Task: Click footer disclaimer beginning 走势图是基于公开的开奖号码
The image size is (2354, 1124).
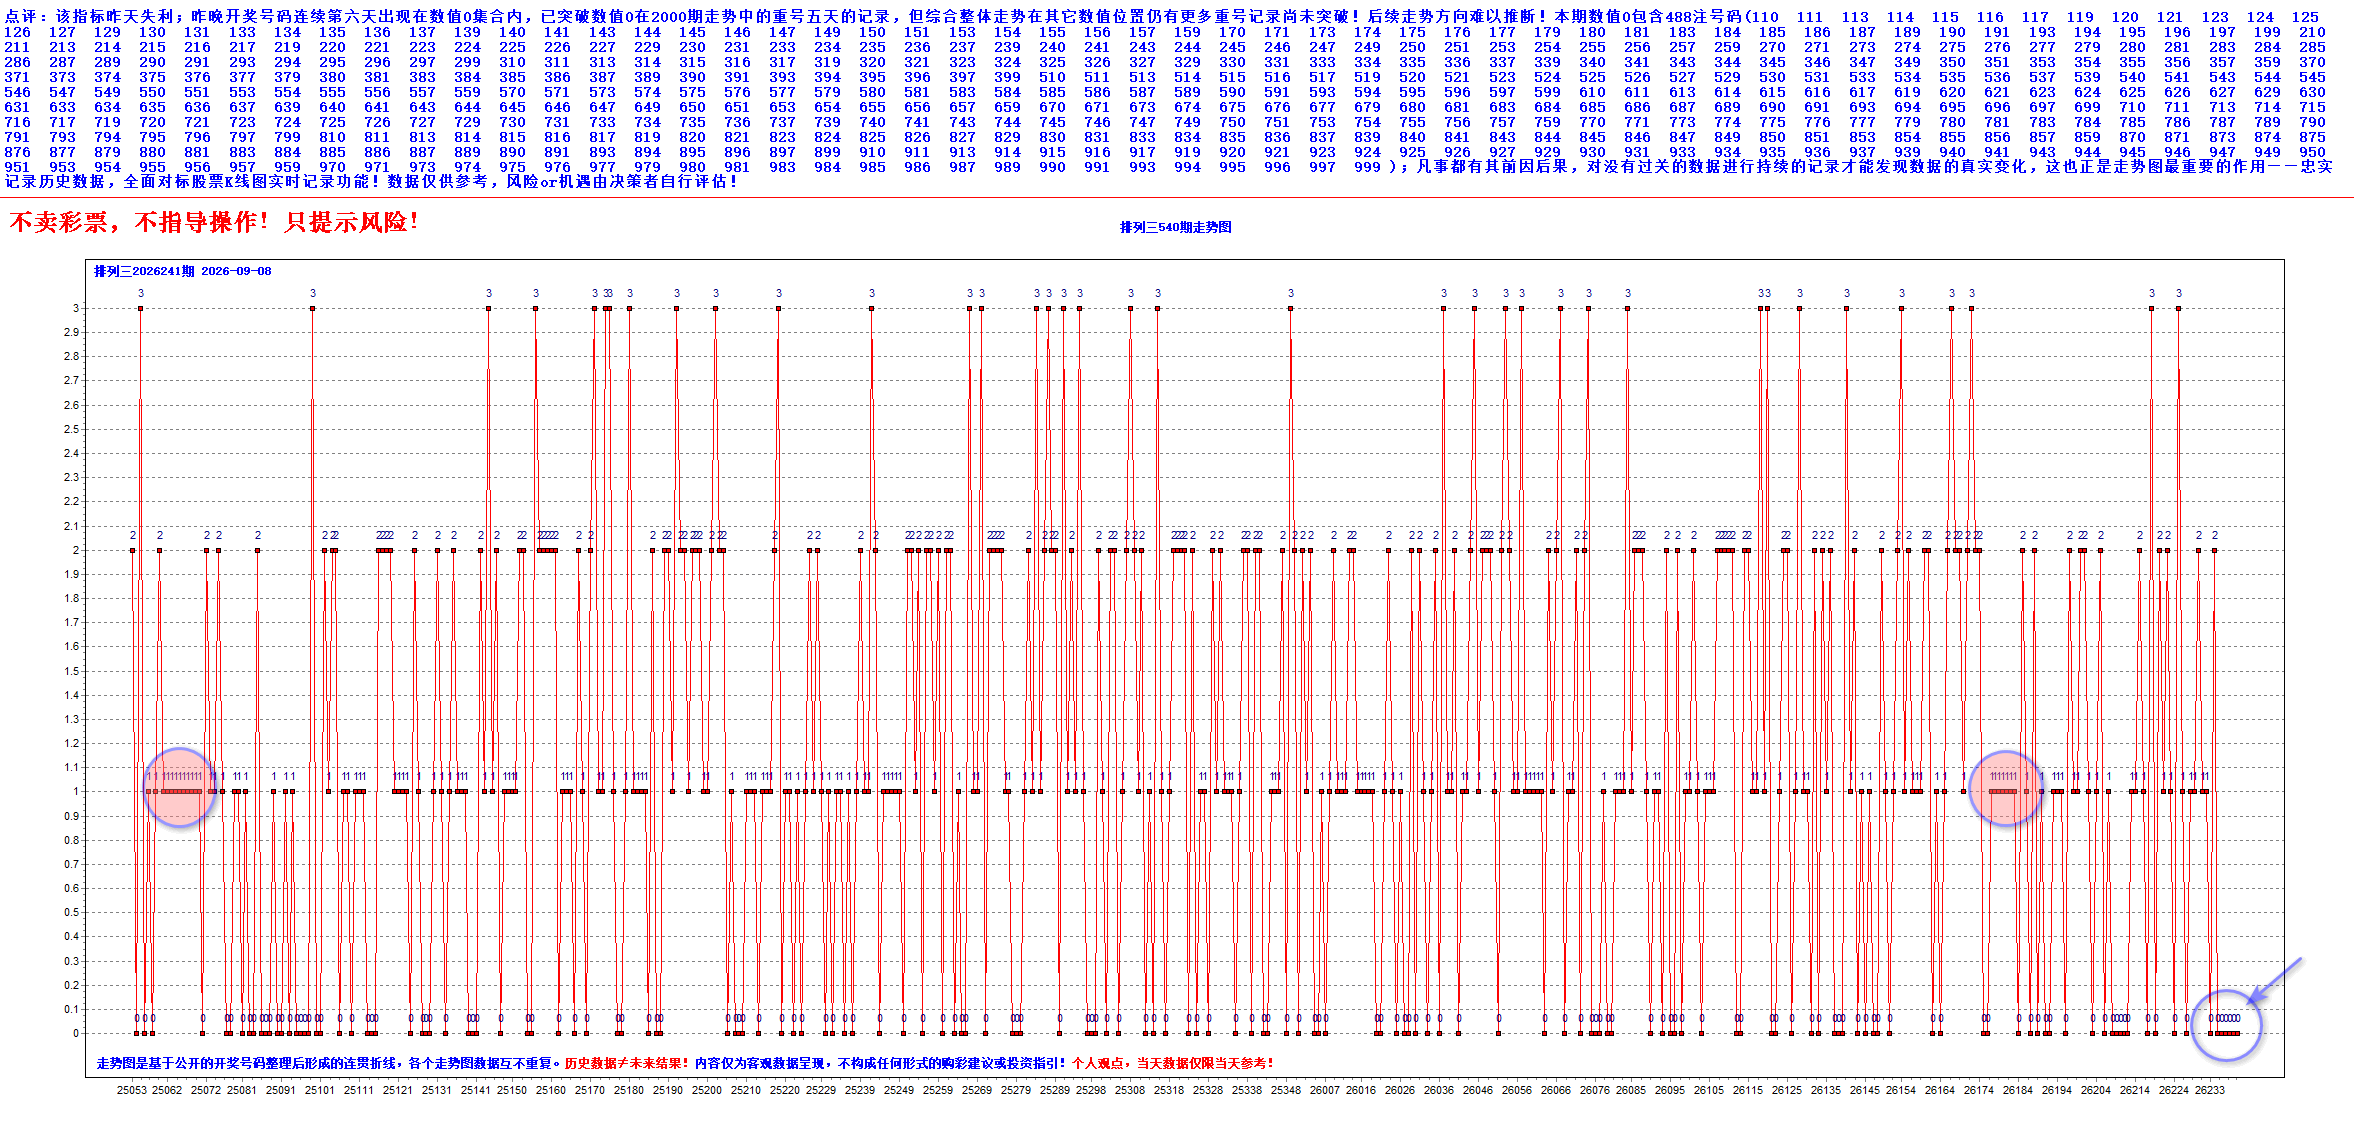Action: (329, 1063)
